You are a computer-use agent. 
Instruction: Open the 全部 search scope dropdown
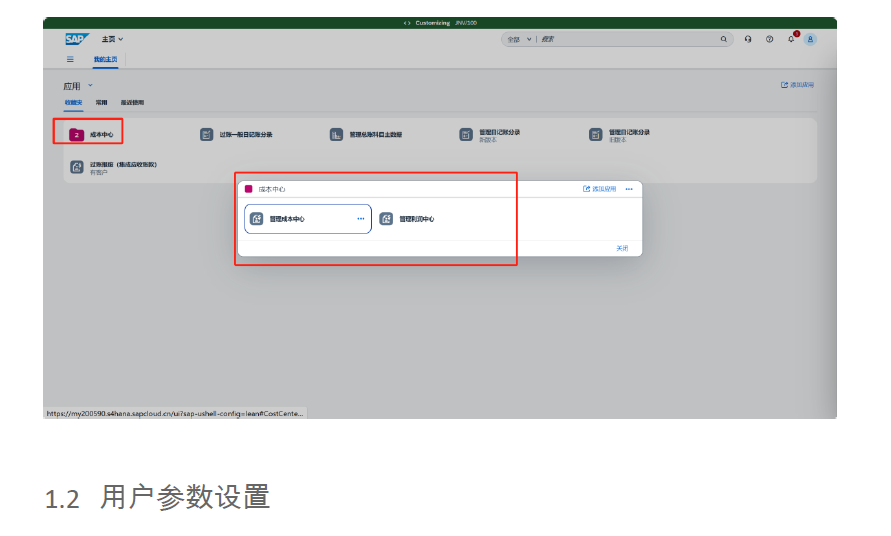click(x=519, y=39)
